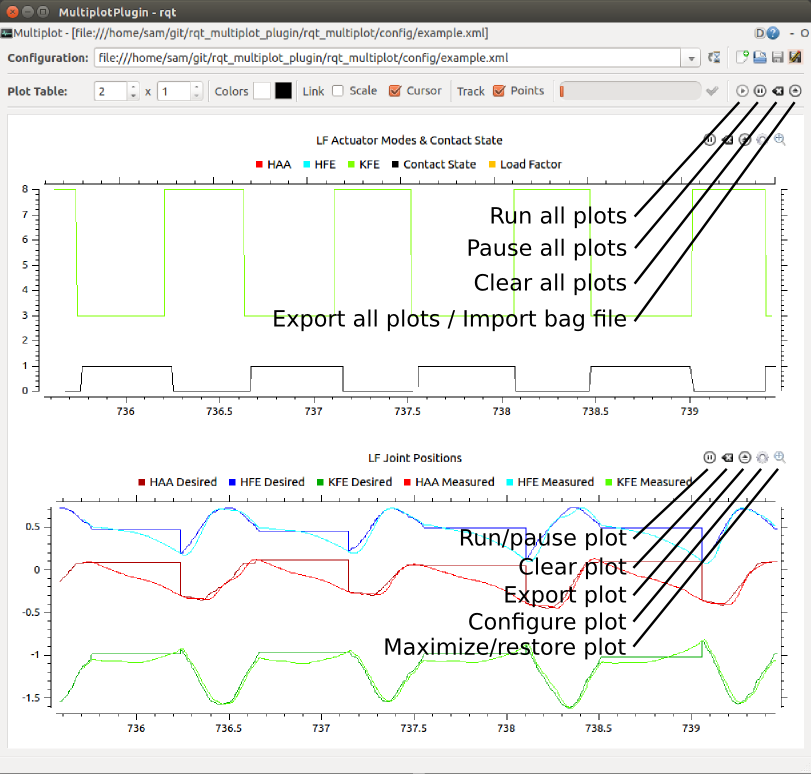
Task: Create a new configuration file
Action: (x=742, y=58)
